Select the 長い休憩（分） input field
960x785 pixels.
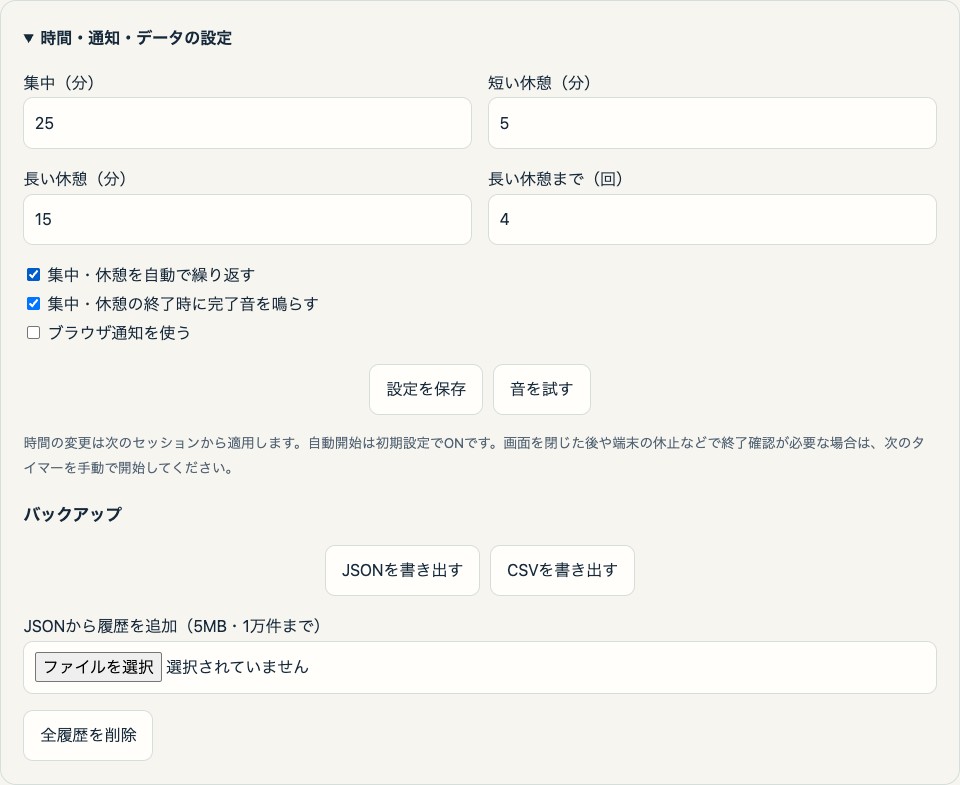tap(247, 219)
